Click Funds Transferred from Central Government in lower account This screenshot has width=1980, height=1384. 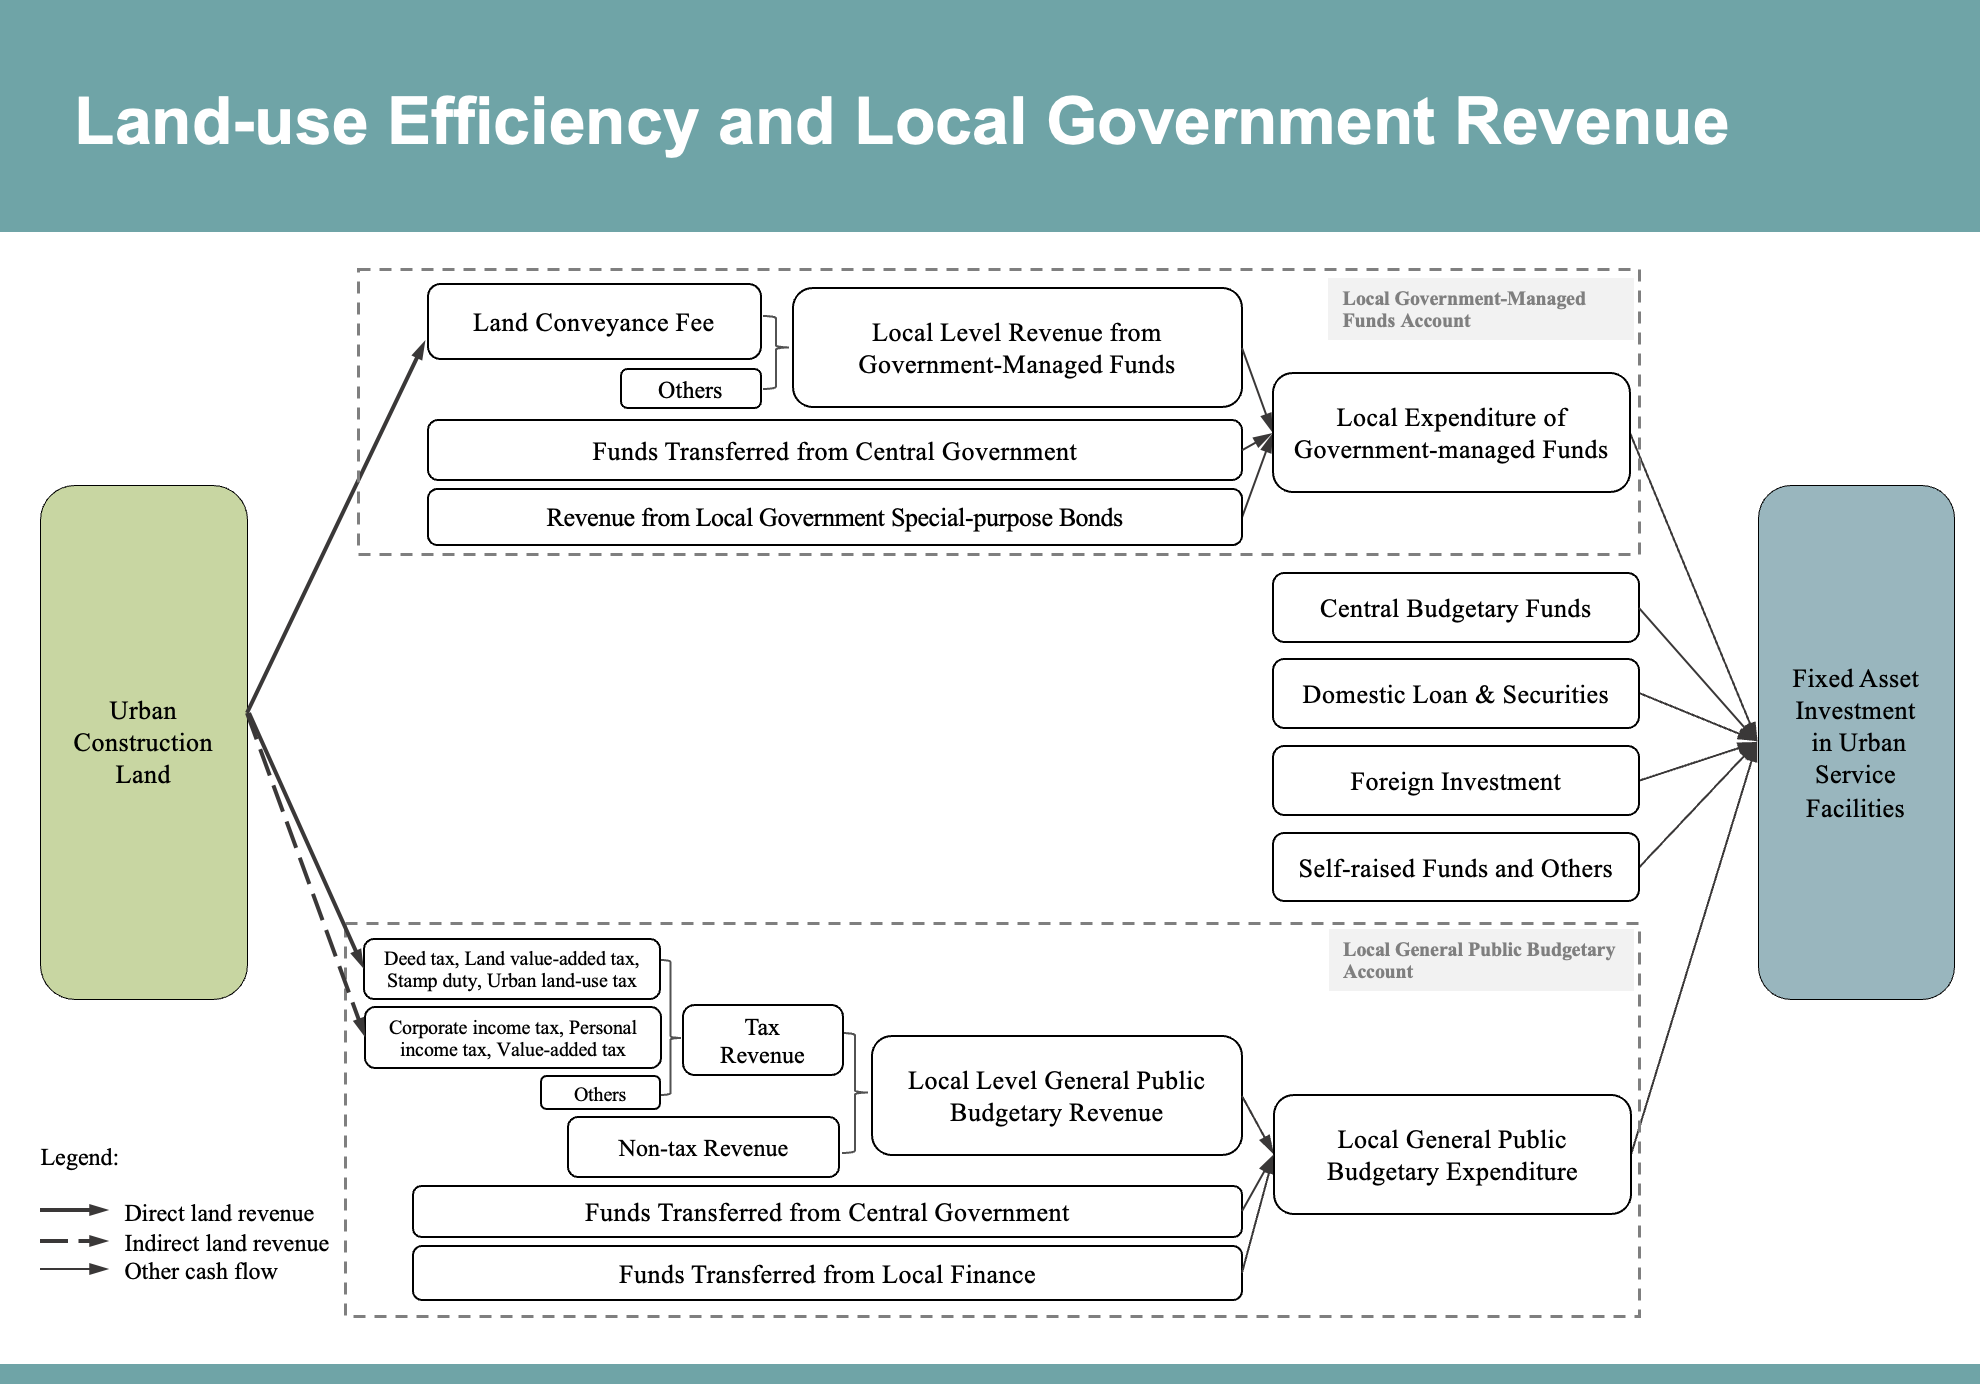[827, 1212]
